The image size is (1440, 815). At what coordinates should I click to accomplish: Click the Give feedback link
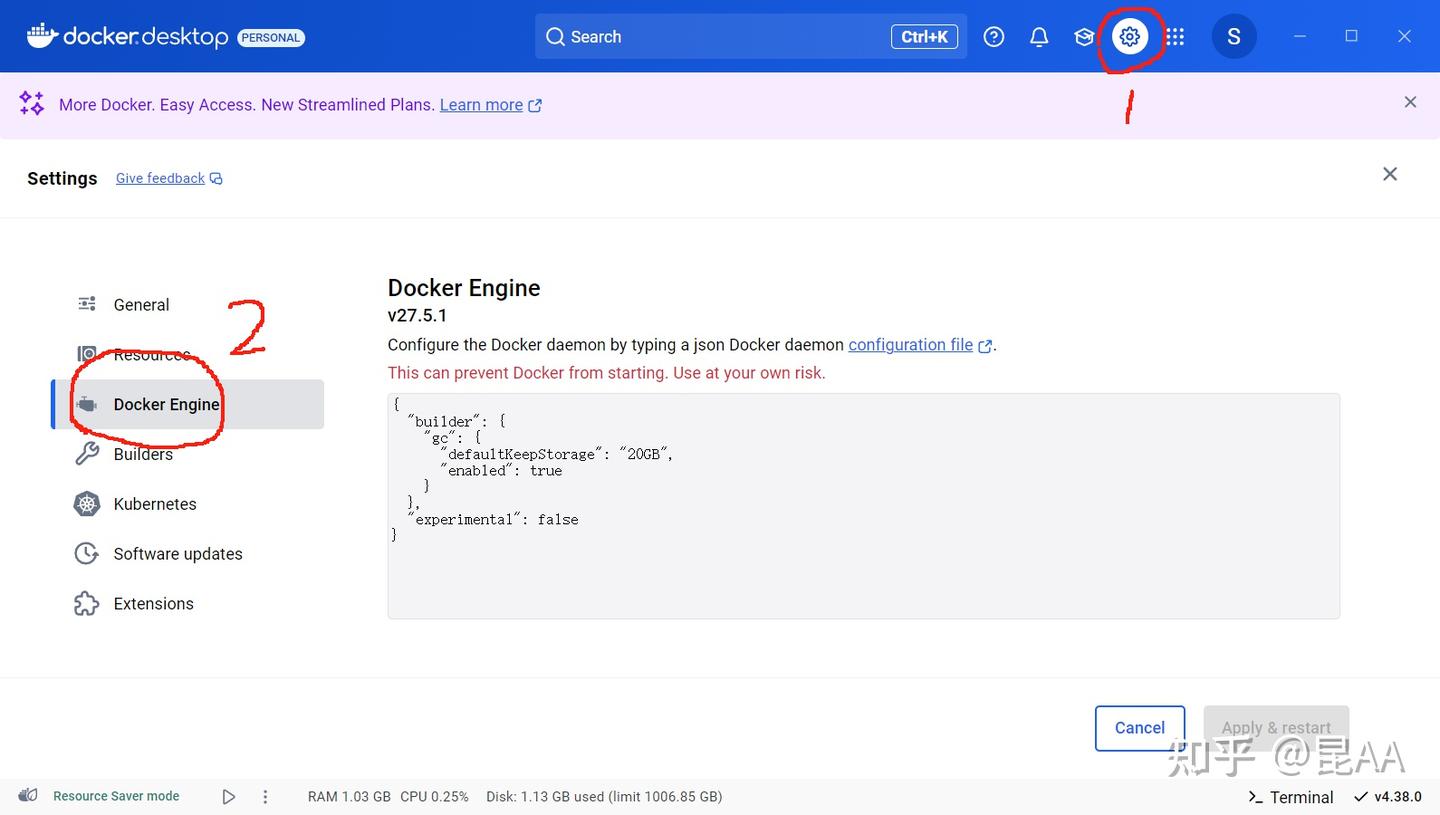[x=160, y=178]
